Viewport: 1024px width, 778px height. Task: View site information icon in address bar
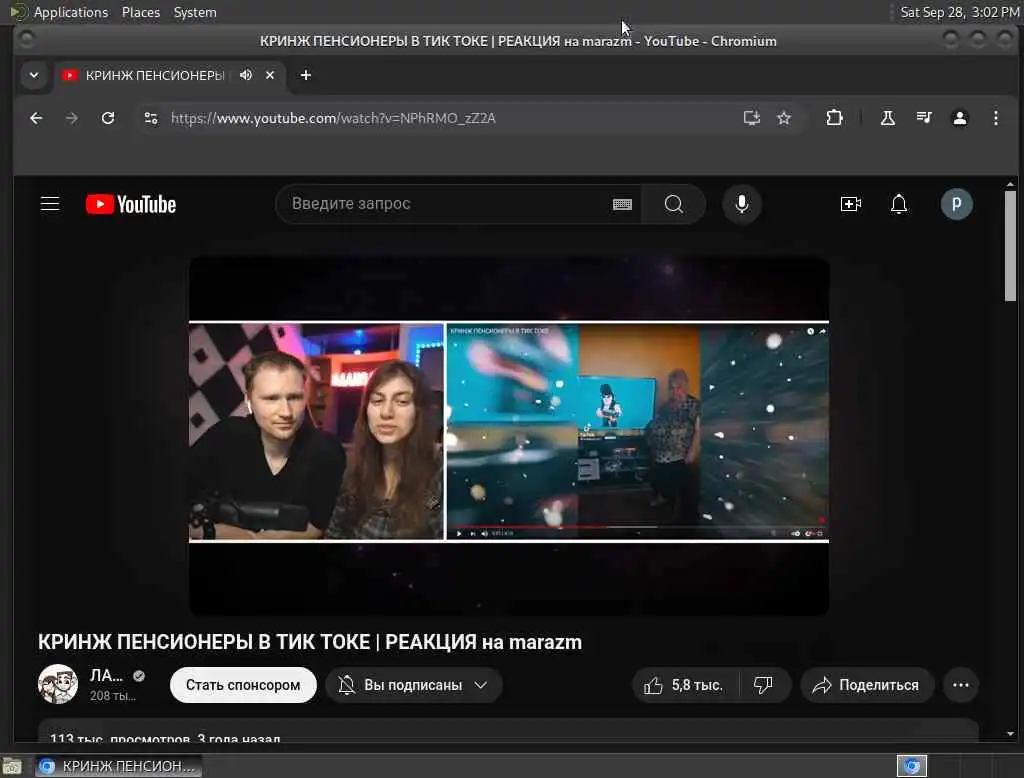pos(151,118)
